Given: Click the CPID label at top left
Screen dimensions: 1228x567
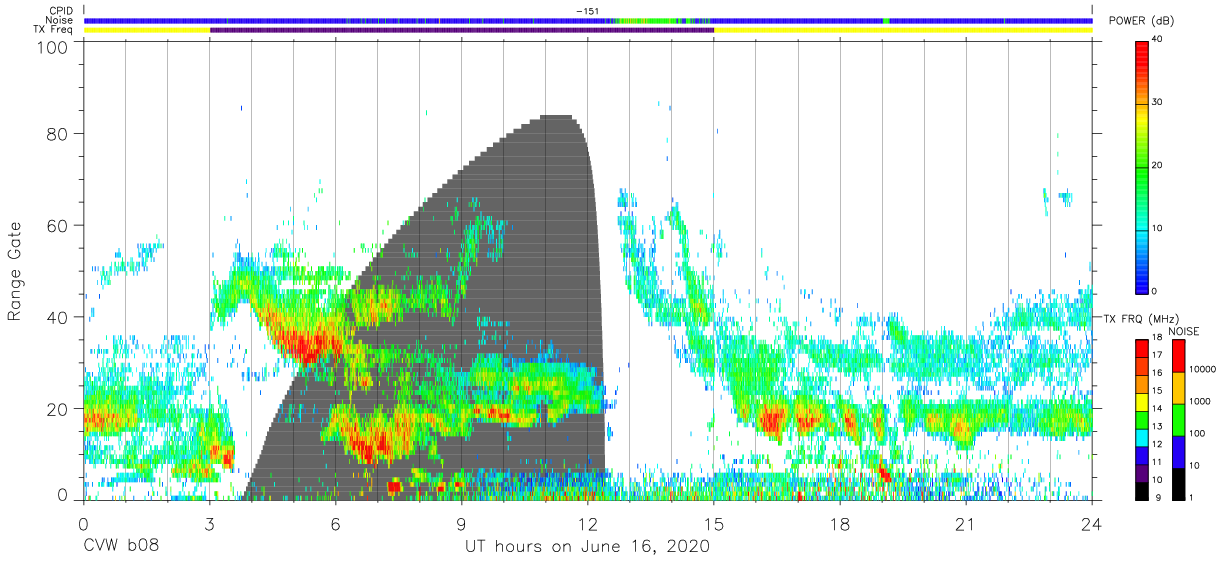Looking at the screenshot, I should 62,10.
